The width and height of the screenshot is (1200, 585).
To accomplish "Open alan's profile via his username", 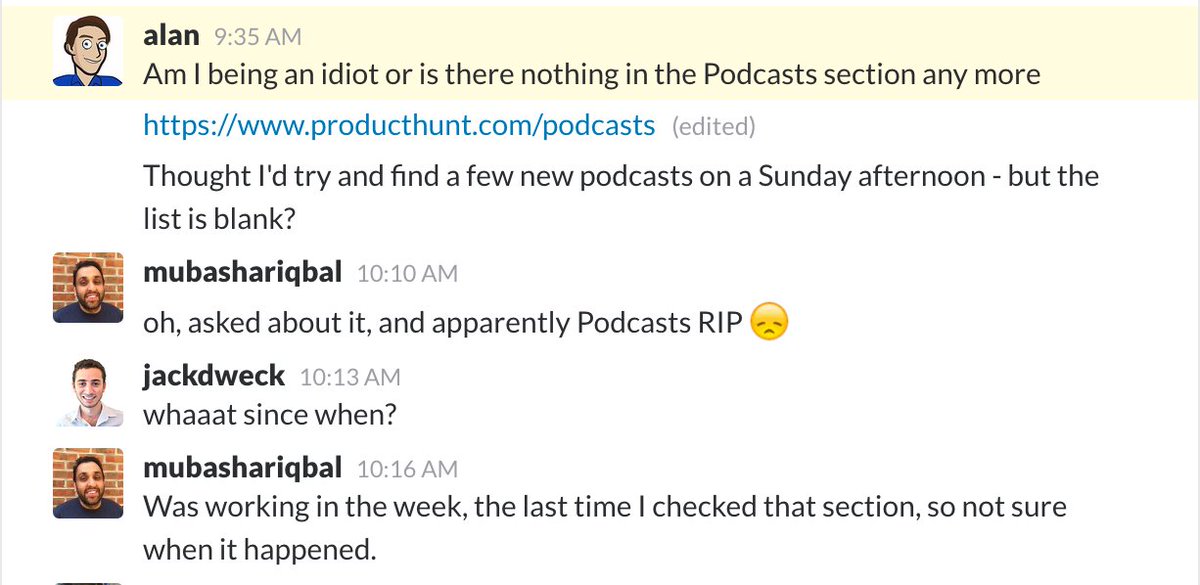I will 172,37.
